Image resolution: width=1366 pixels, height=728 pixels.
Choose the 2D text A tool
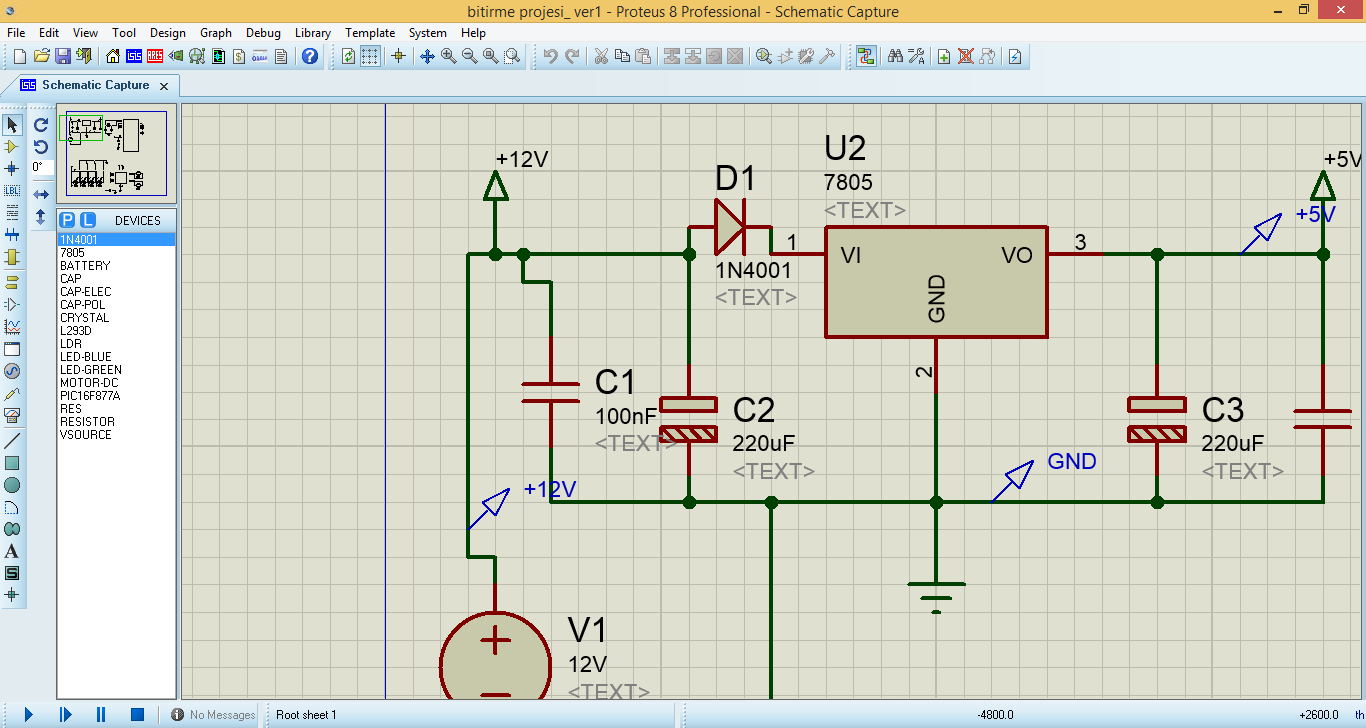coord(12,551)
